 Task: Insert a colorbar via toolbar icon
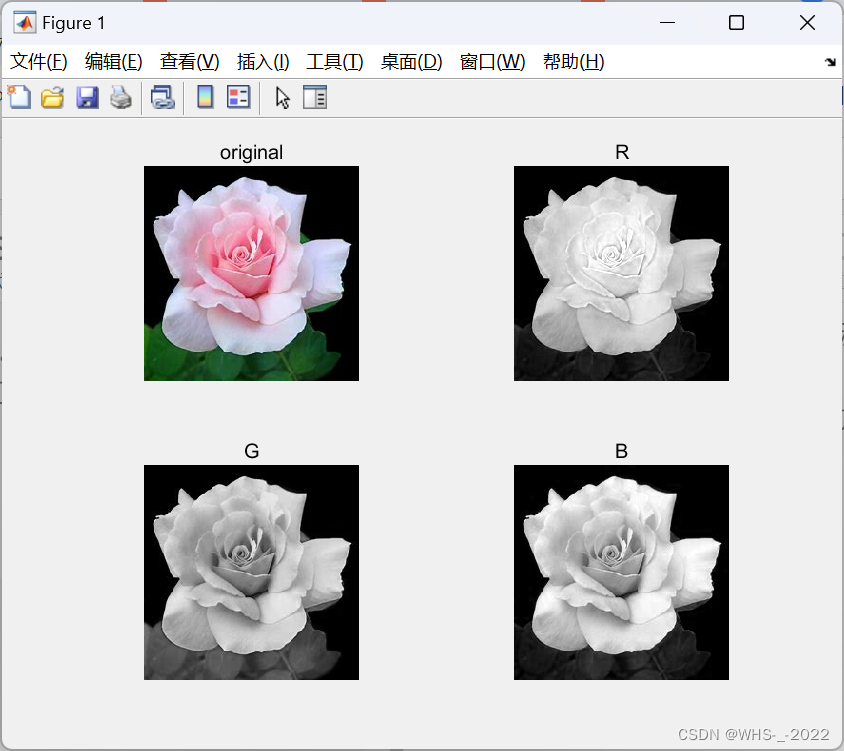(x=205, y=97)
